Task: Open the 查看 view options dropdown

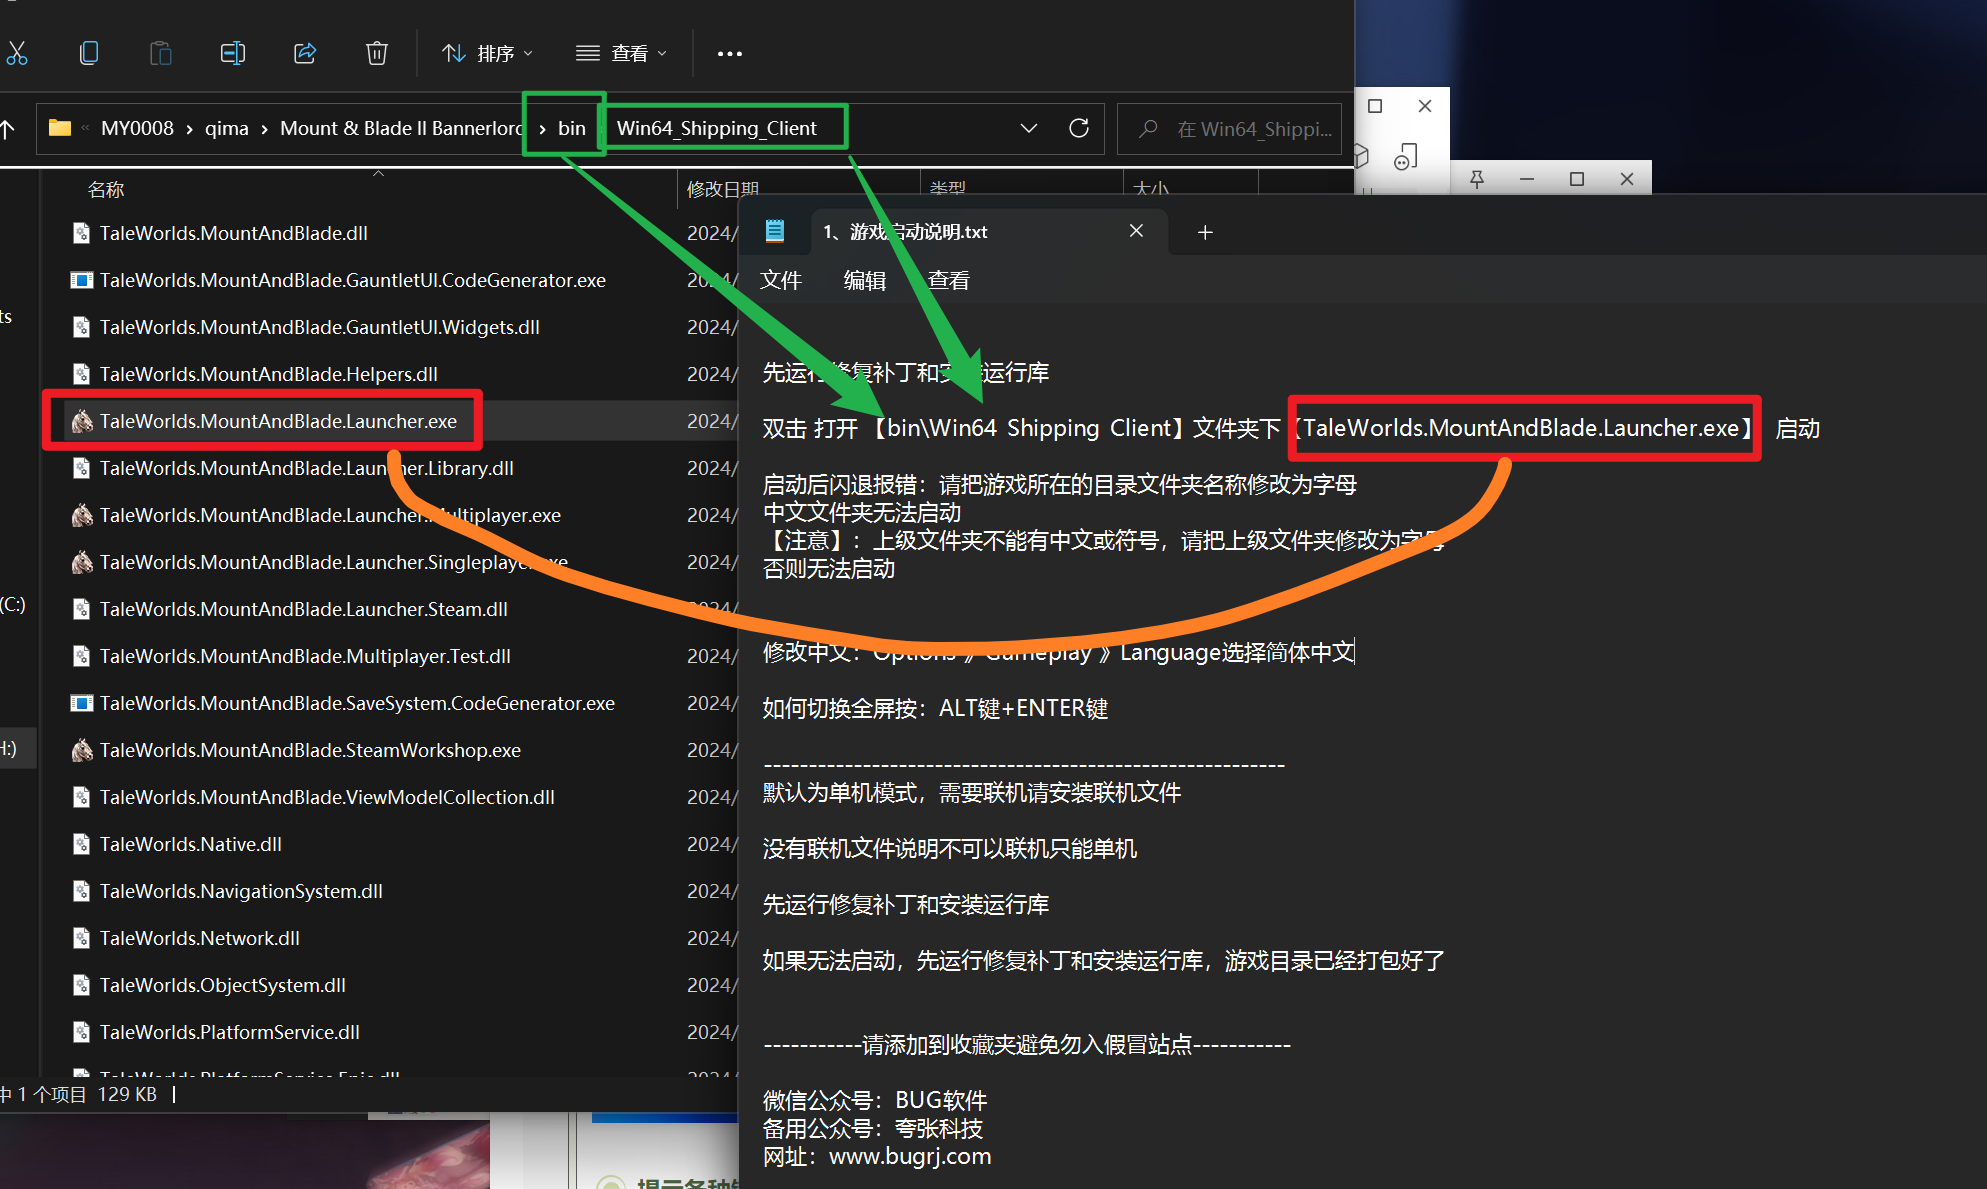Action: tap(621, 53)
